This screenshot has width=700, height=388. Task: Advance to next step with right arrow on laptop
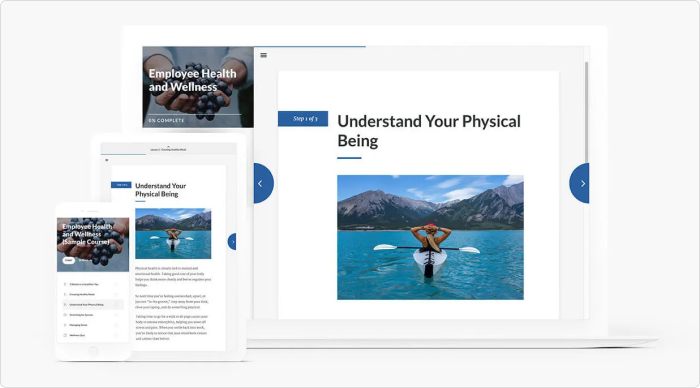click(579, 183)
